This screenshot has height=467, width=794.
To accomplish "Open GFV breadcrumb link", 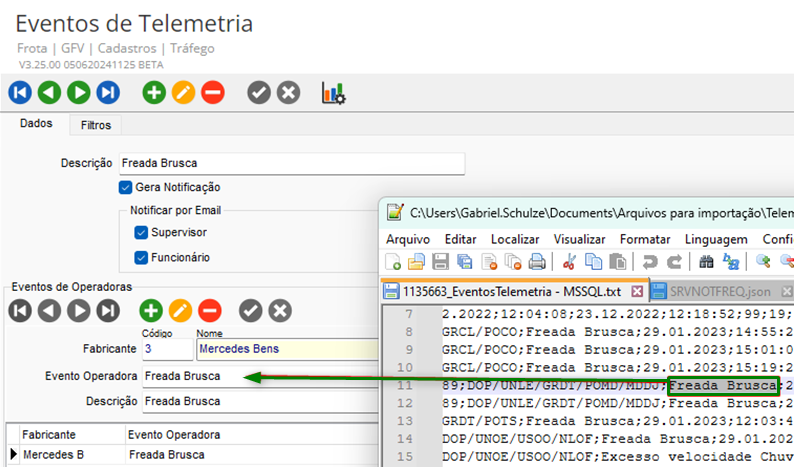I will [x=72, y=49].
